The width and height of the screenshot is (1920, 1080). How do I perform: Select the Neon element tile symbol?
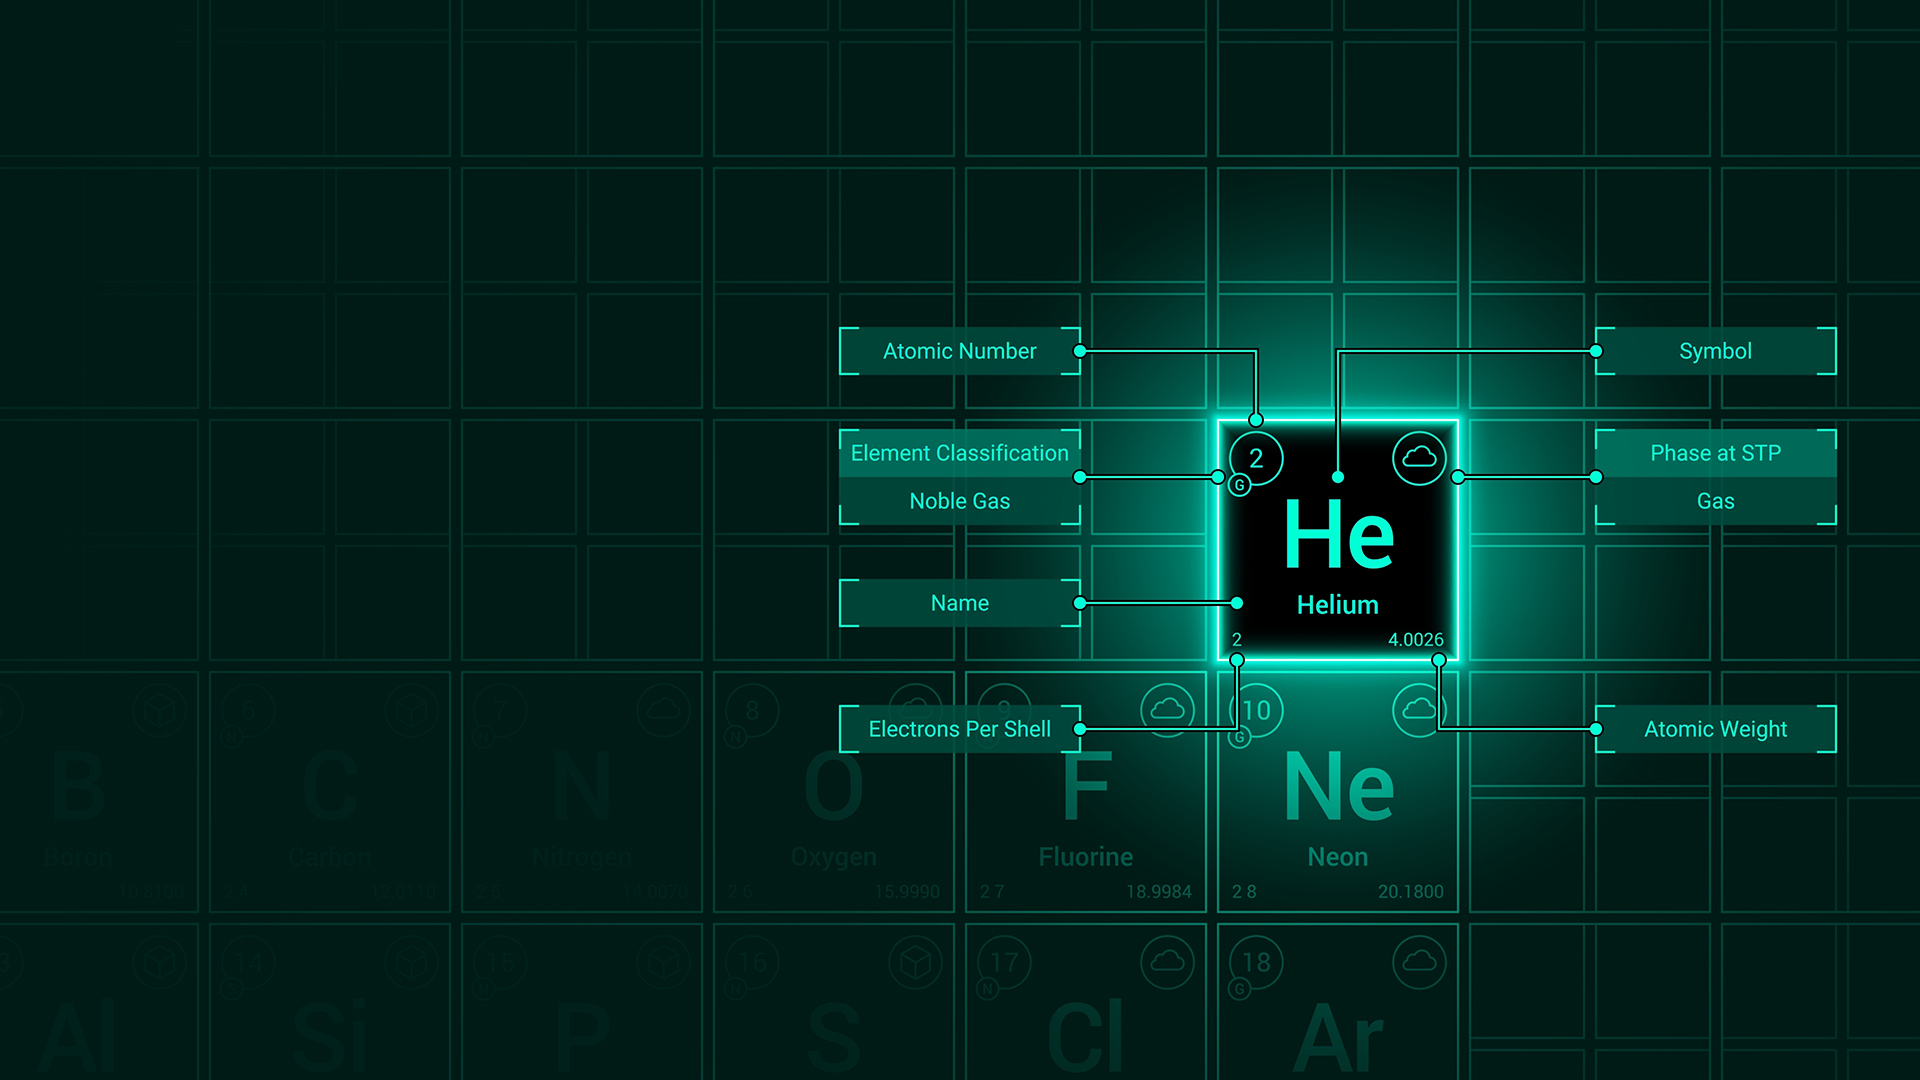pyautogui.click(x=1338, y=788)
